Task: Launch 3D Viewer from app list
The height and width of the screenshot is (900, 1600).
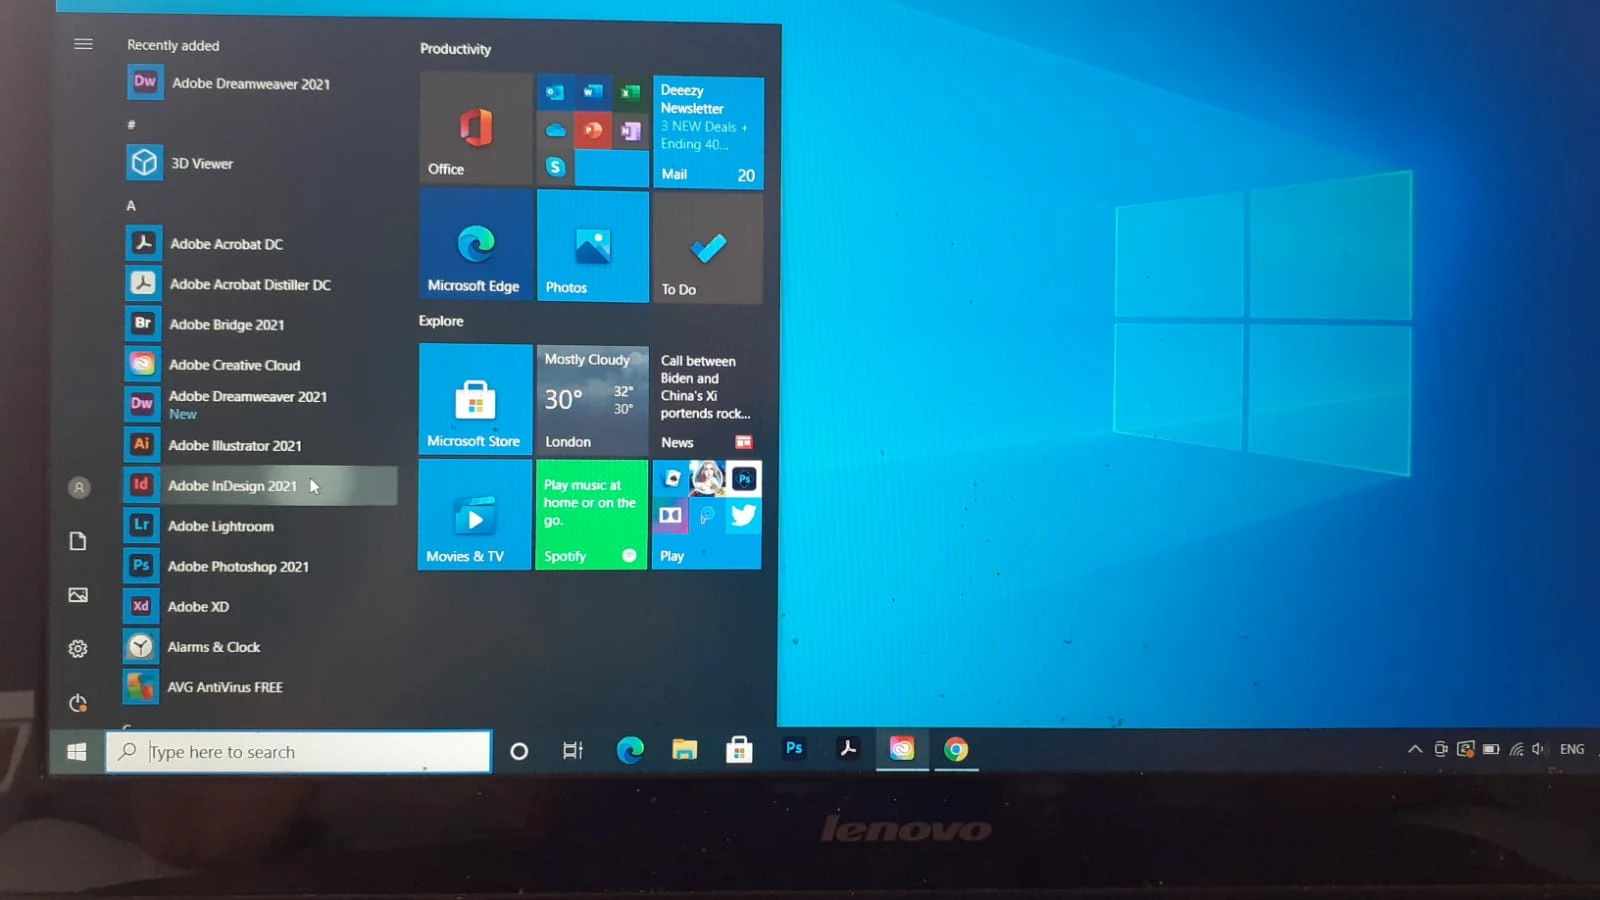Action: (260, 163)
